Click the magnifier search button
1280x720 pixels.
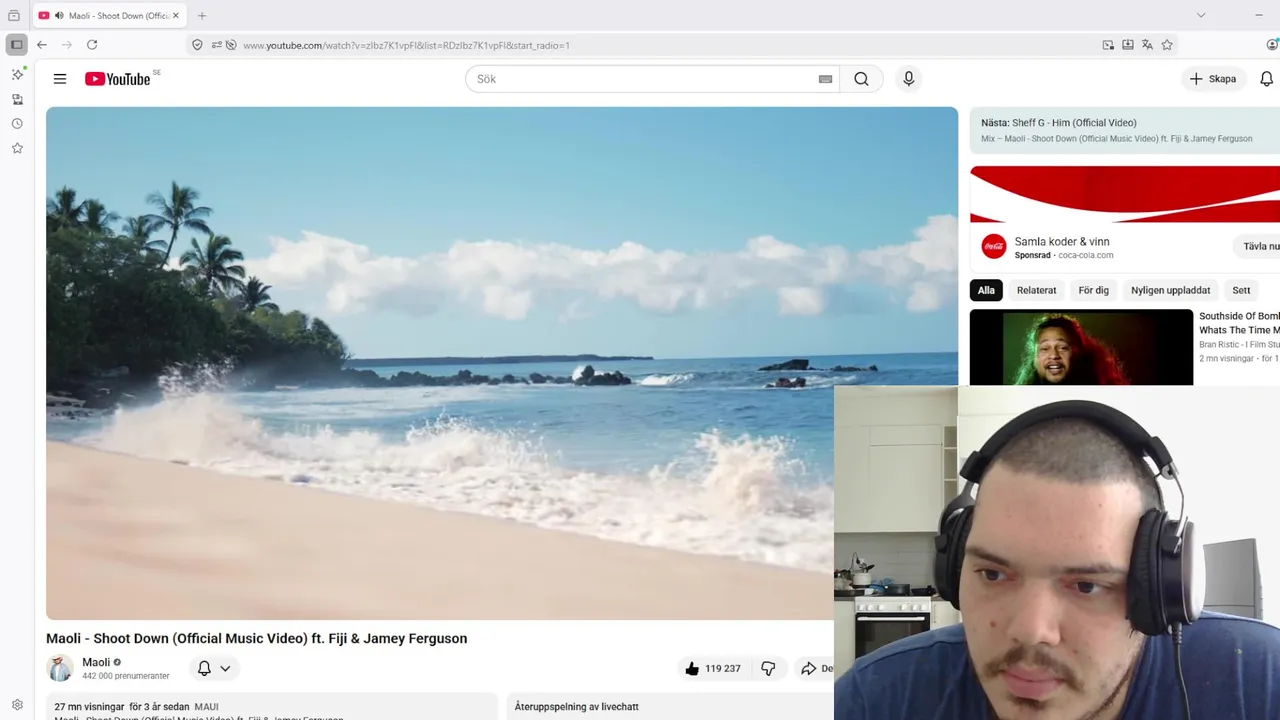[x=861, y=79]
